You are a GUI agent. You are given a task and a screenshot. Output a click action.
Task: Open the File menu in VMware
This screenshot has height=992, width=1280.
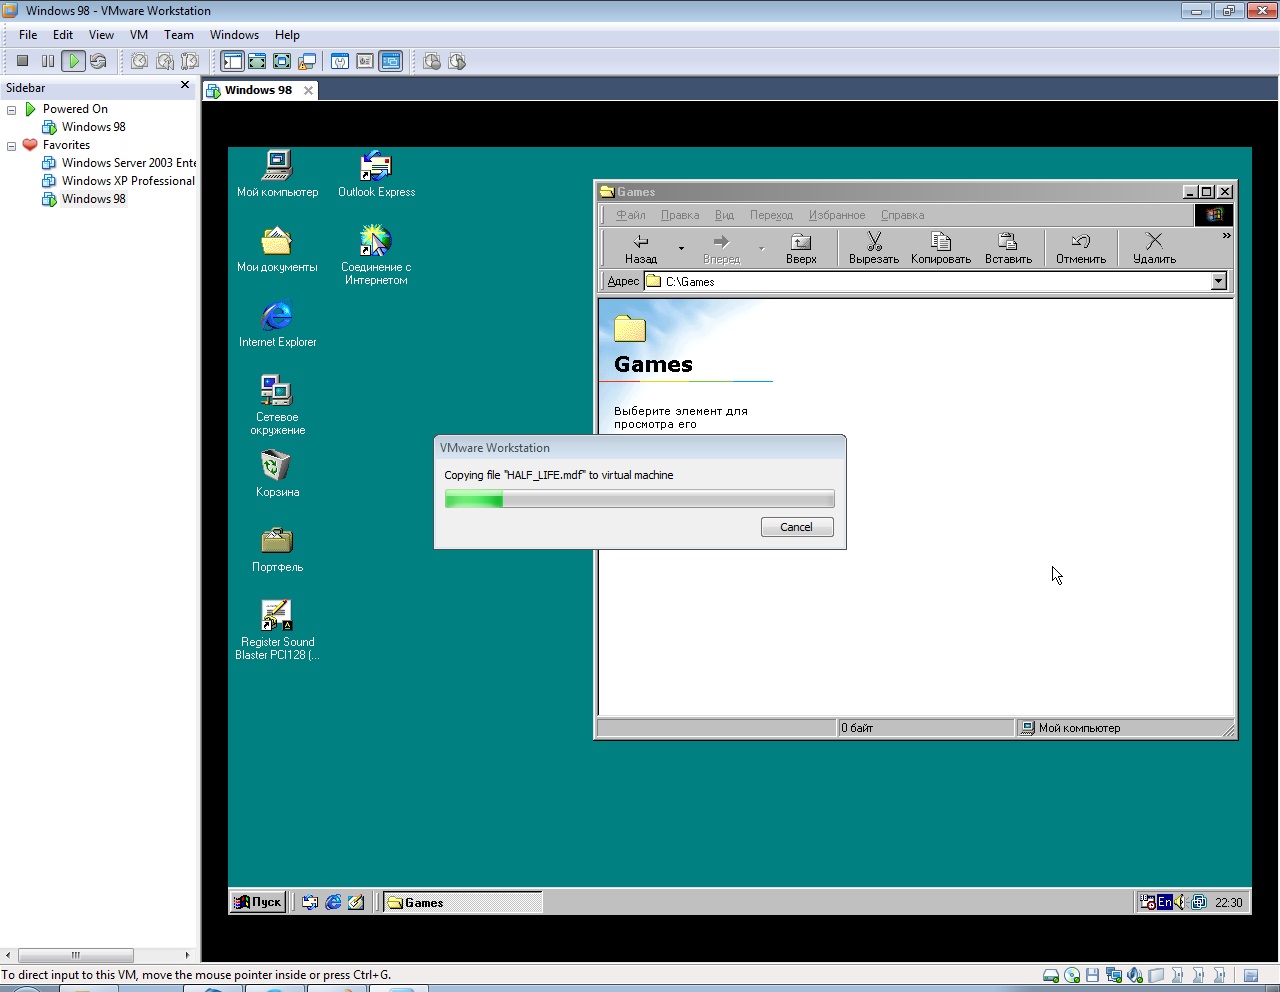pos(28,34)
